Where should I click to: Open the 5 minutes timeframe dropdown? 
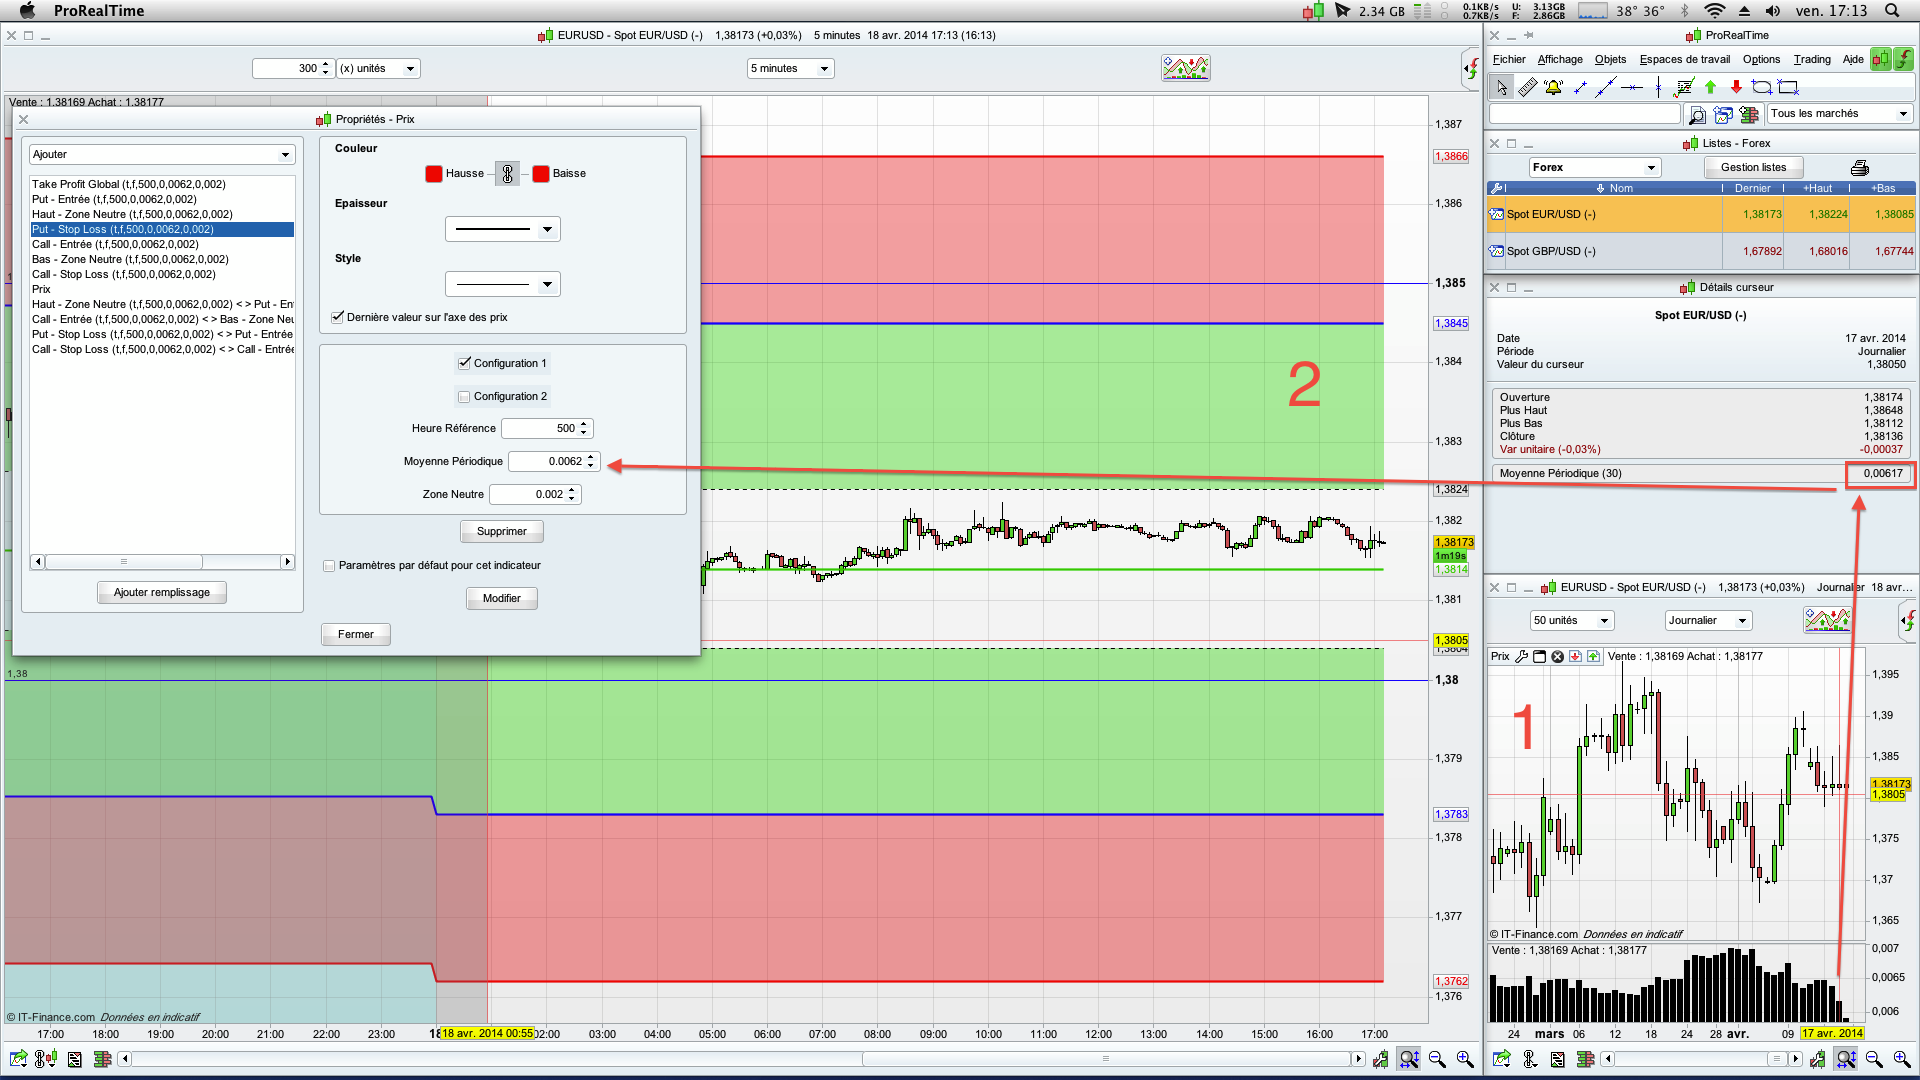790,68
